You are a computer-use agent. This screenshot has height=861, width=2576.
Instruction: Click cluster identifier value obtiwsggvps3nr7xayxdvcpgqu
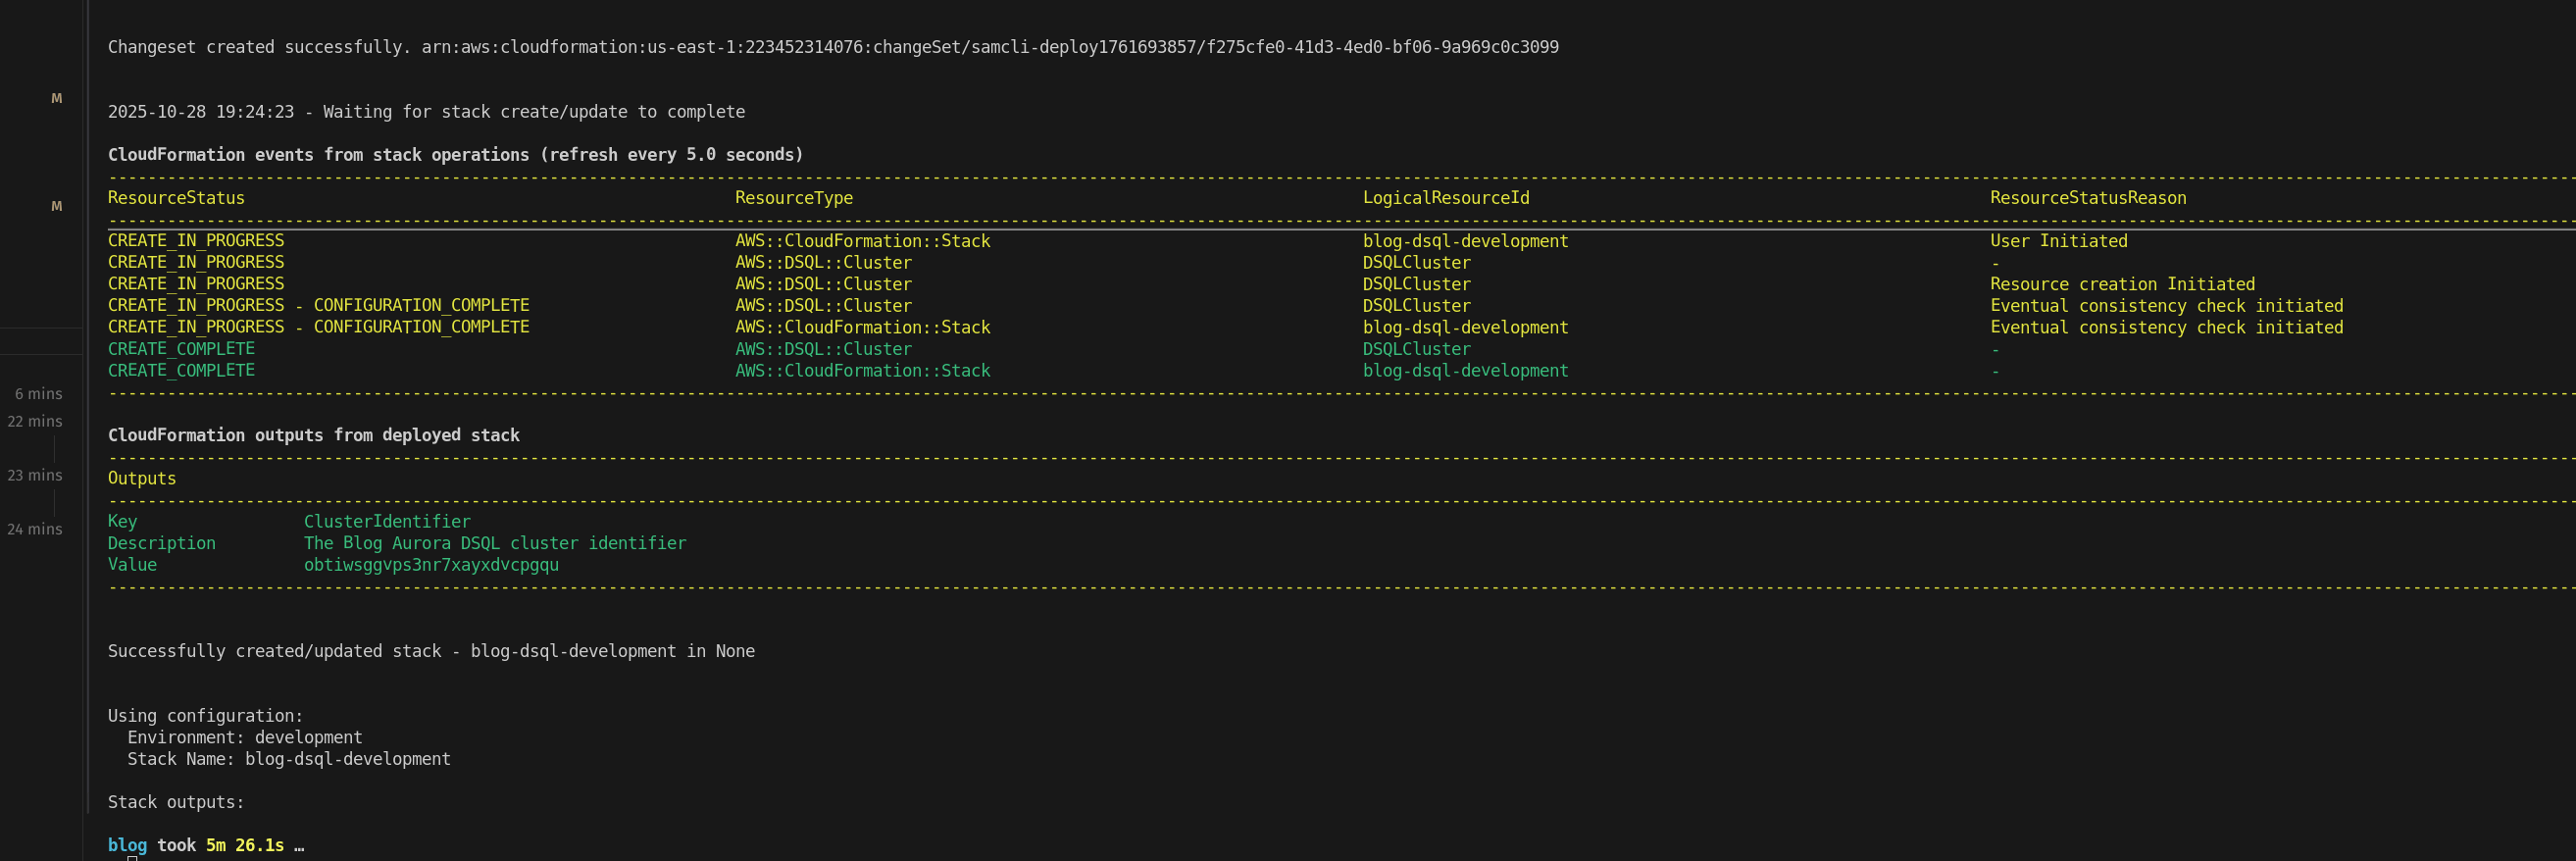431,565
